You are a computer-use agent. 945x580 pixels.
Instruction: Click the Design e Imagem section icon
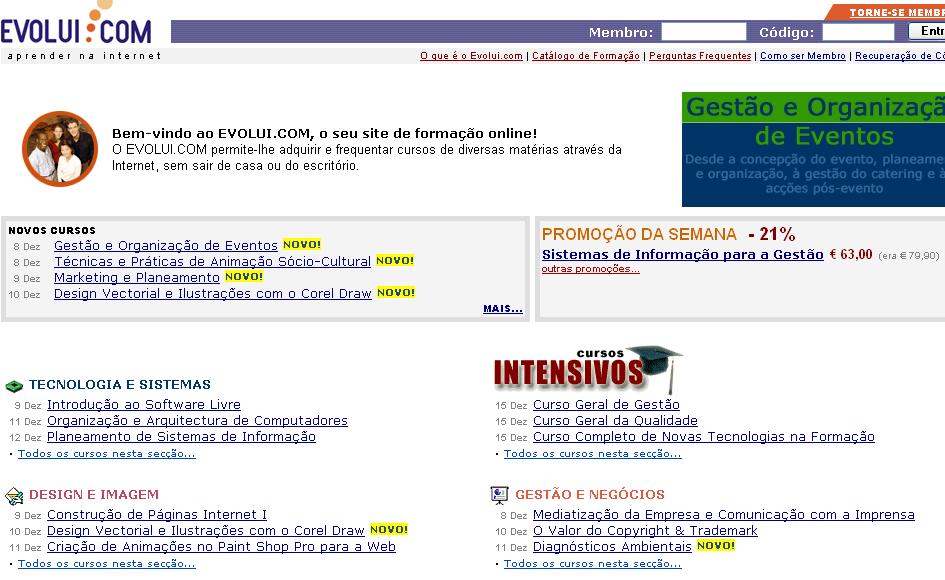[x=14, y=496]
